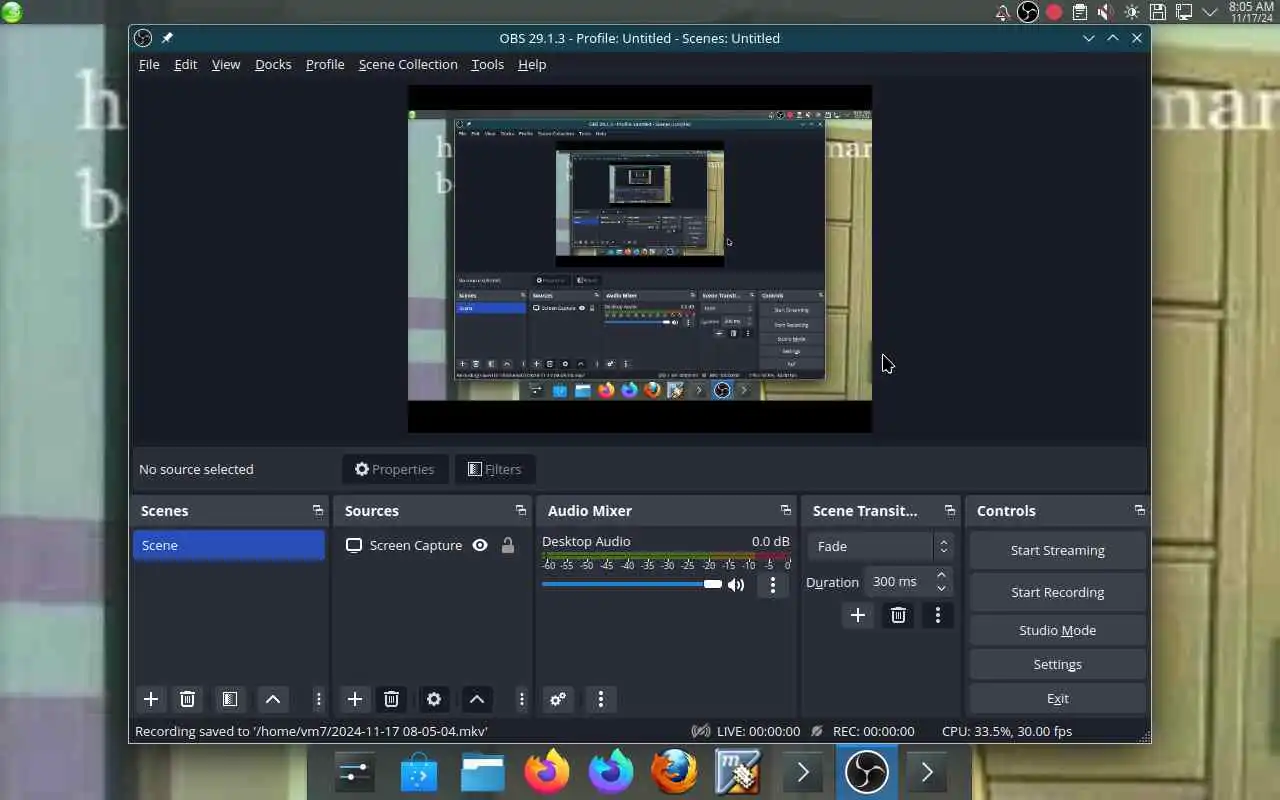Click Start Recording button

pos(1057,592)
